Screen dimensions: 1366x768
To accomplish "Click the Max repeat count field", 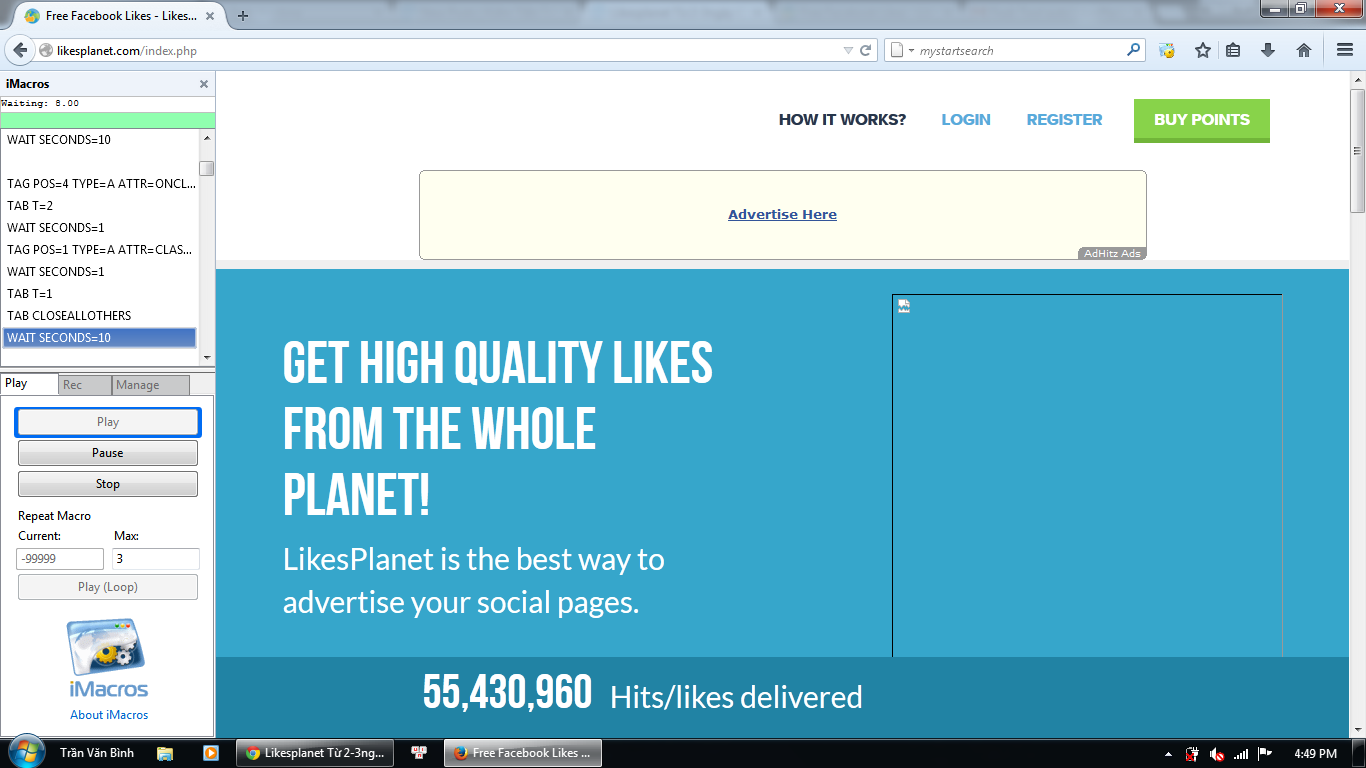I will 156,559.
